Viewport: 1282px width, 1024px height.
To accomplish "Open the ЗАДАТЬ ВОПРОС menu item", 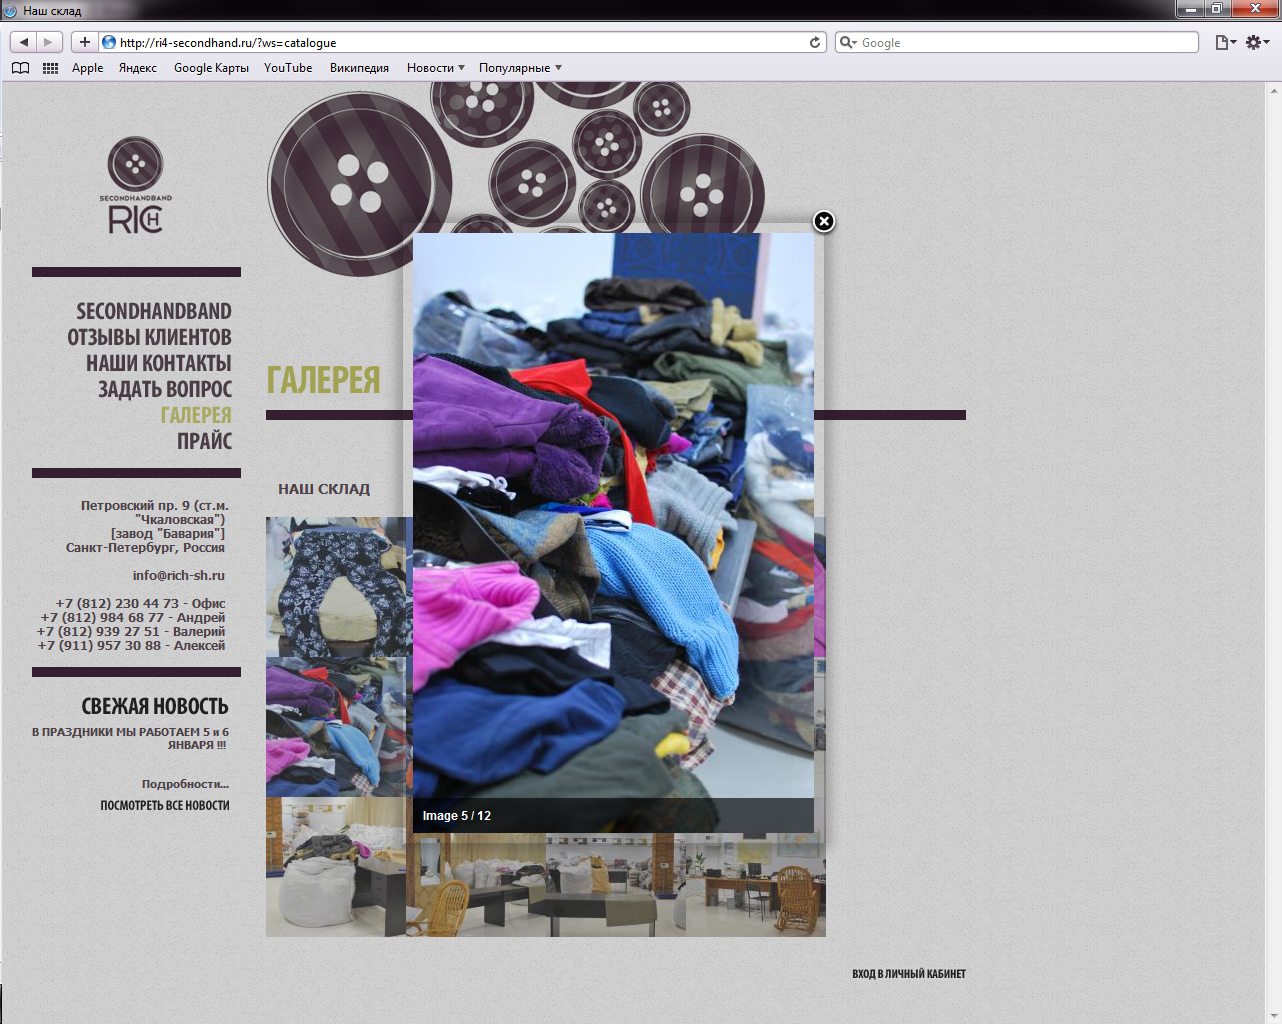I will (165, 389).
